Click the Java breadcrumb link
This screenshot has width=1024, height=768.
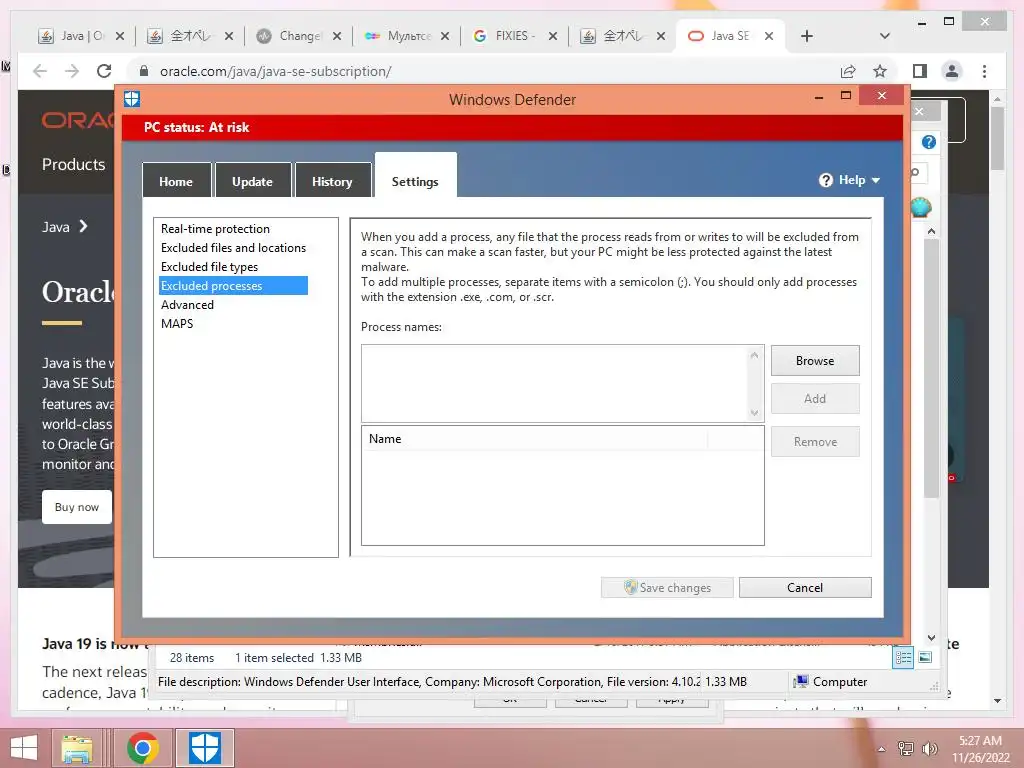coord(56,227)
